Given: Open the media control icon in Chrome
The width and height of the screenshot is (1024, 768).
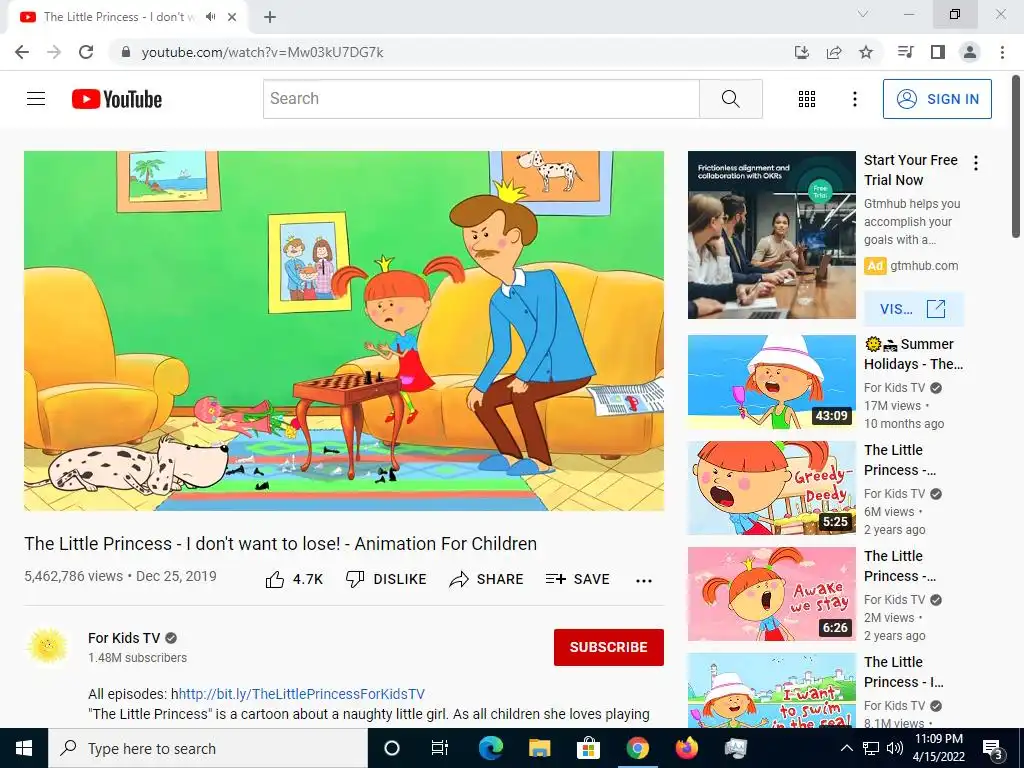Looking at the screenshot, I should pos(905,52).
